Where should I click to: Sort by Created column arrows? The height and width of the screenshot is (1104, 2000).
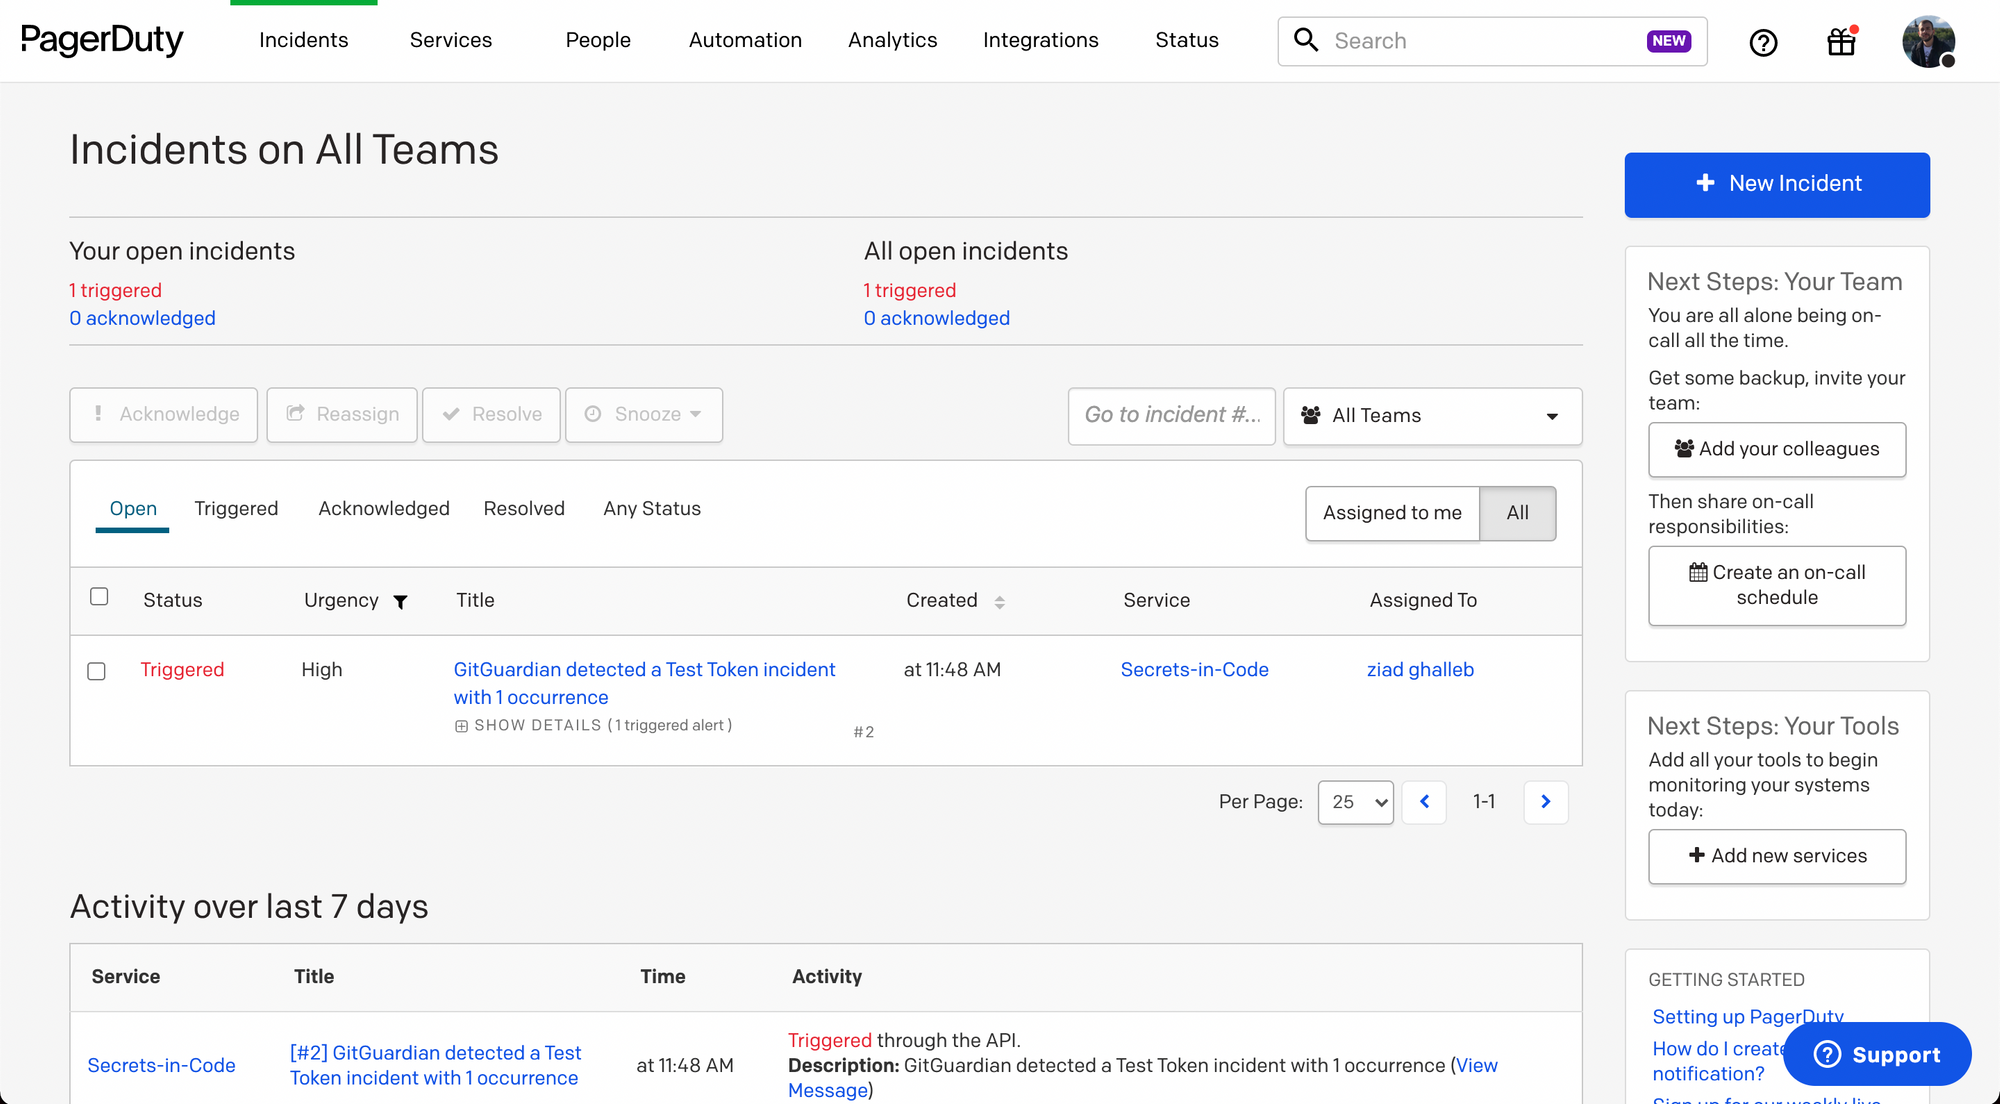(x=999, y=602)
